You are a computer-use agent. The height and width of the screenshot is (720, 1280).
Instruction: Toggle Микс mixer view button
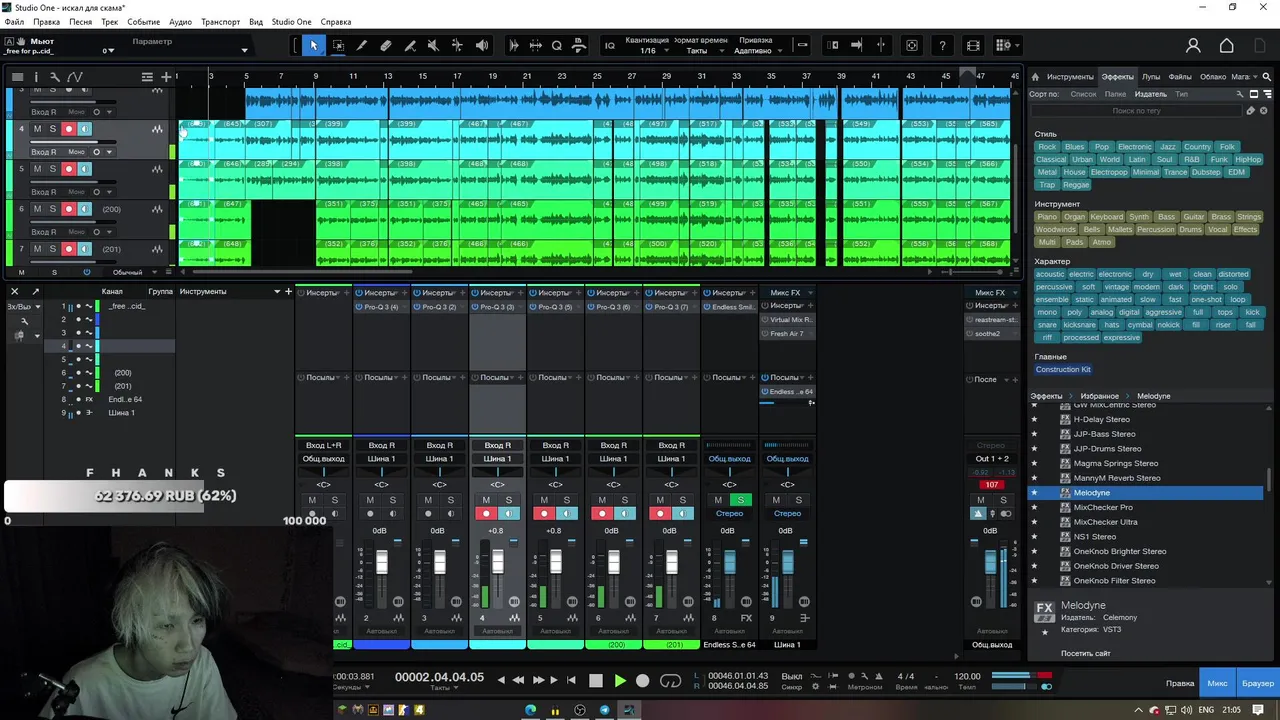pos(1217,683)
